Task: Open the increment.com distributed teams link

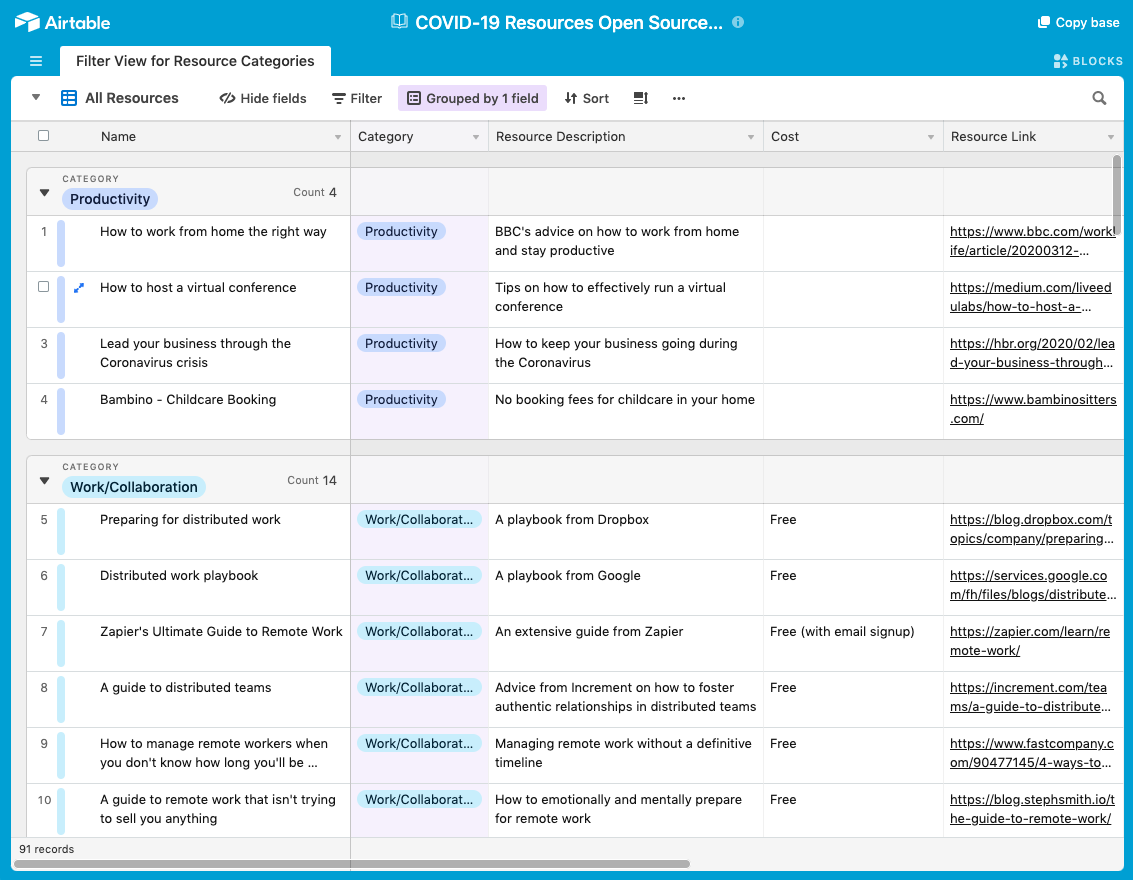Action: click(x=1030, y=697)
